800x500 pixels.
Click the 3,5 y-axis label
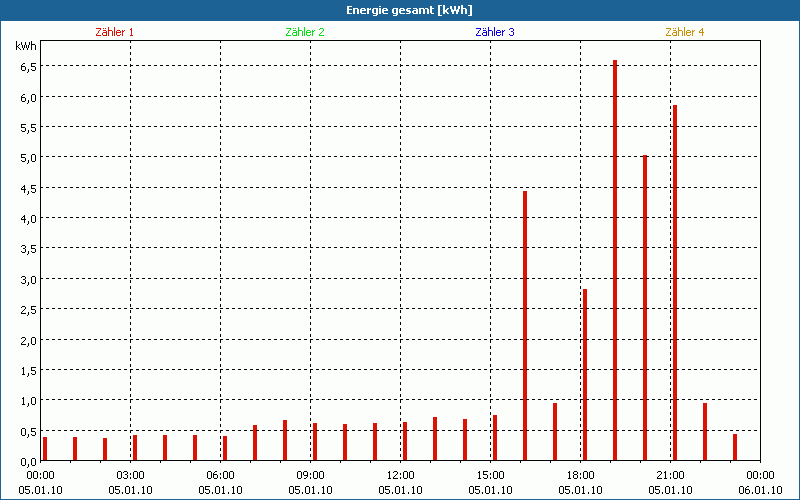tap(28, 249)
